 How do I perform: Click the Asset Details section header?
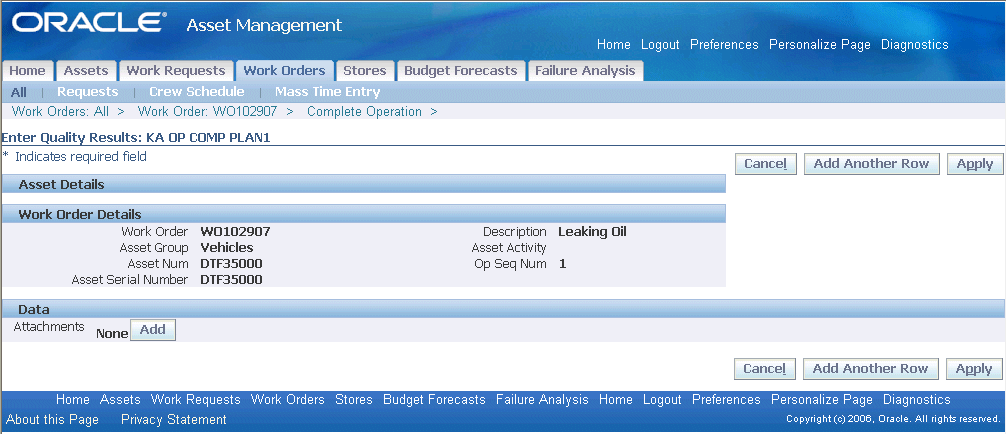364,184
